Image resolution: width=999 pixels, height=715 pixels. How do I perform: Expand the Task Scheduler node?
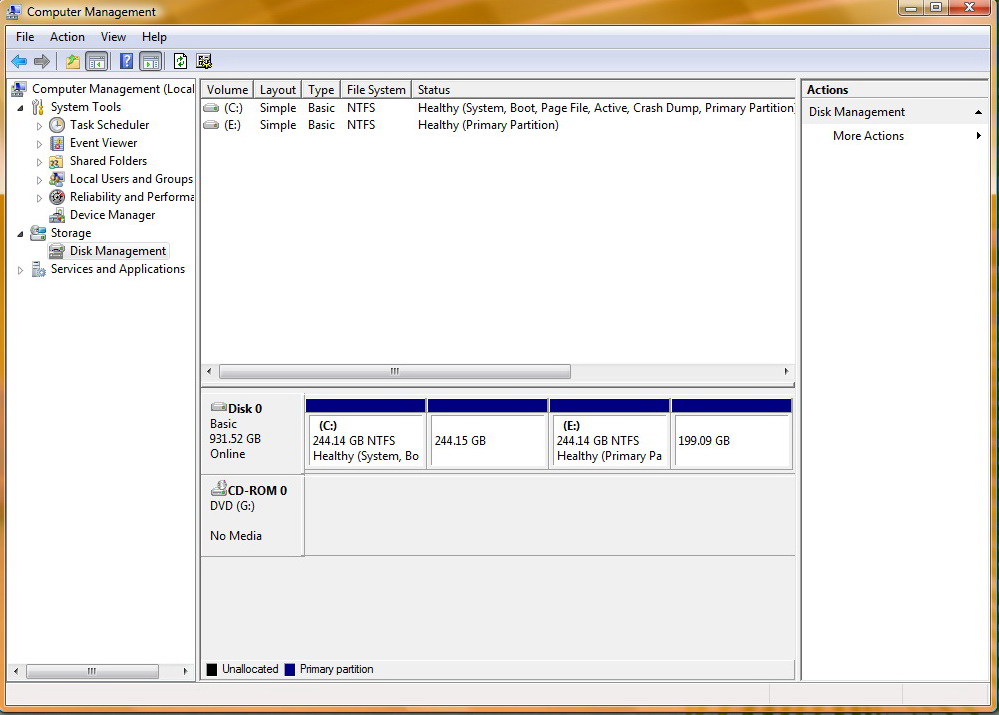[x=39, y=126]
